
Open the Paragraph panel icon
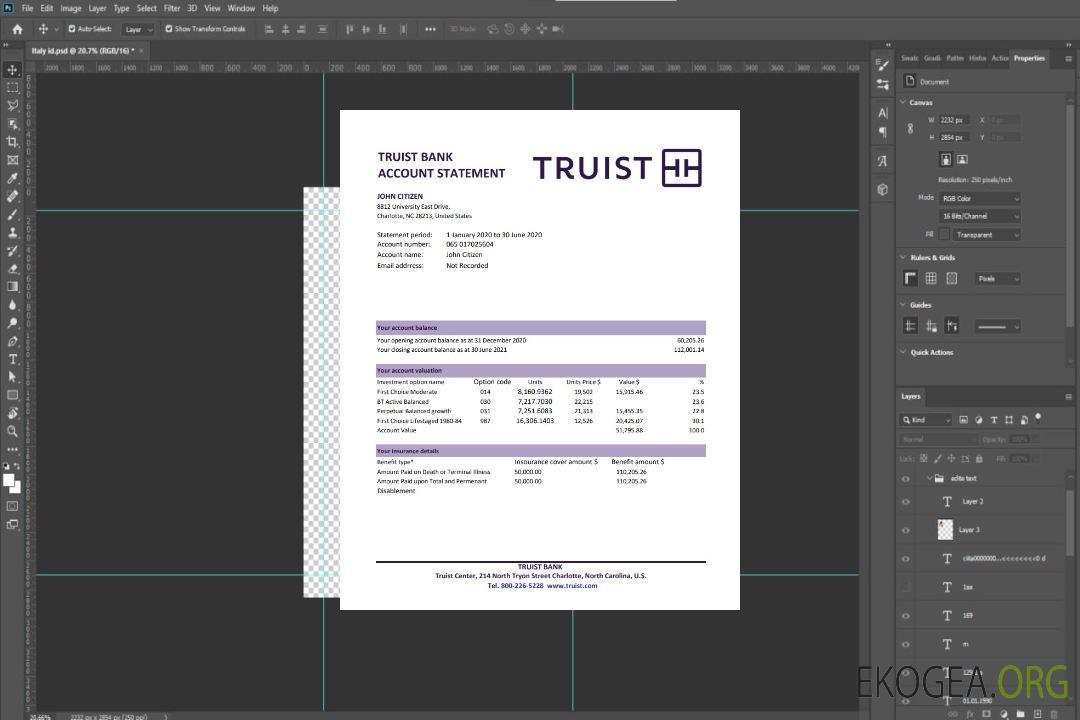882,132
